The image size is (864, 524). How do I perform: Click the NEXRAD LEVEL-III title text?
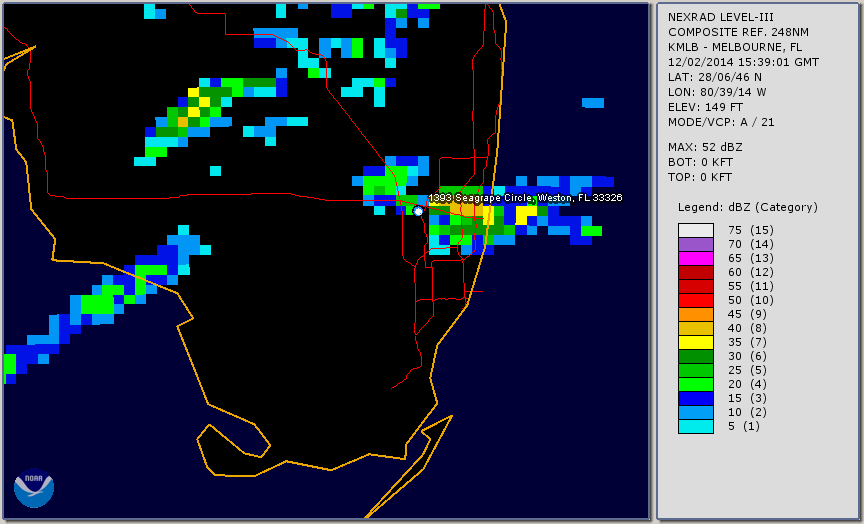pos(722,17)
